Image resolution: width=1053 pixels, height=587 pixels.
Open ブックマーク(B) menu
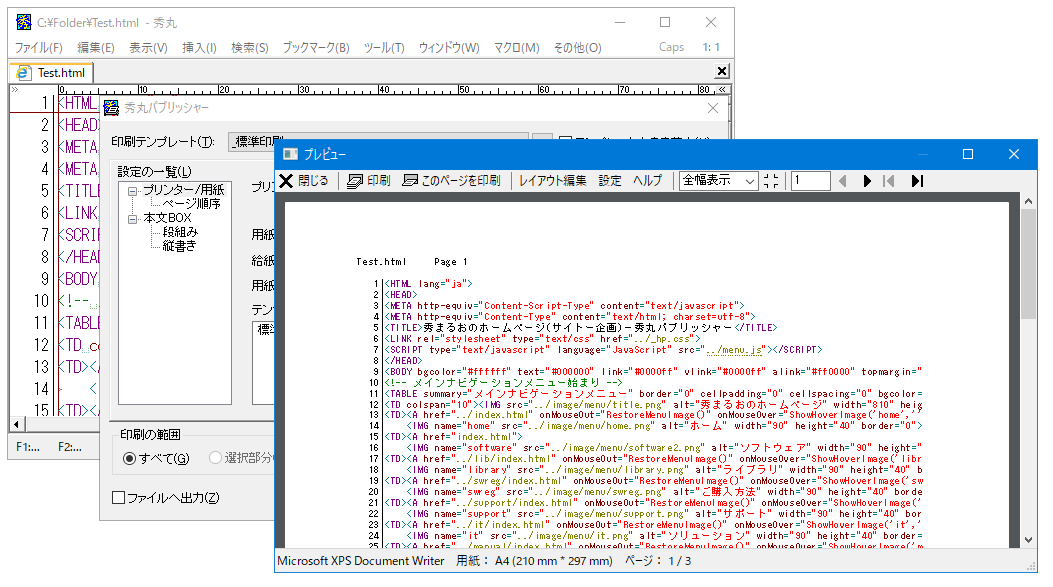click(316, 48)
